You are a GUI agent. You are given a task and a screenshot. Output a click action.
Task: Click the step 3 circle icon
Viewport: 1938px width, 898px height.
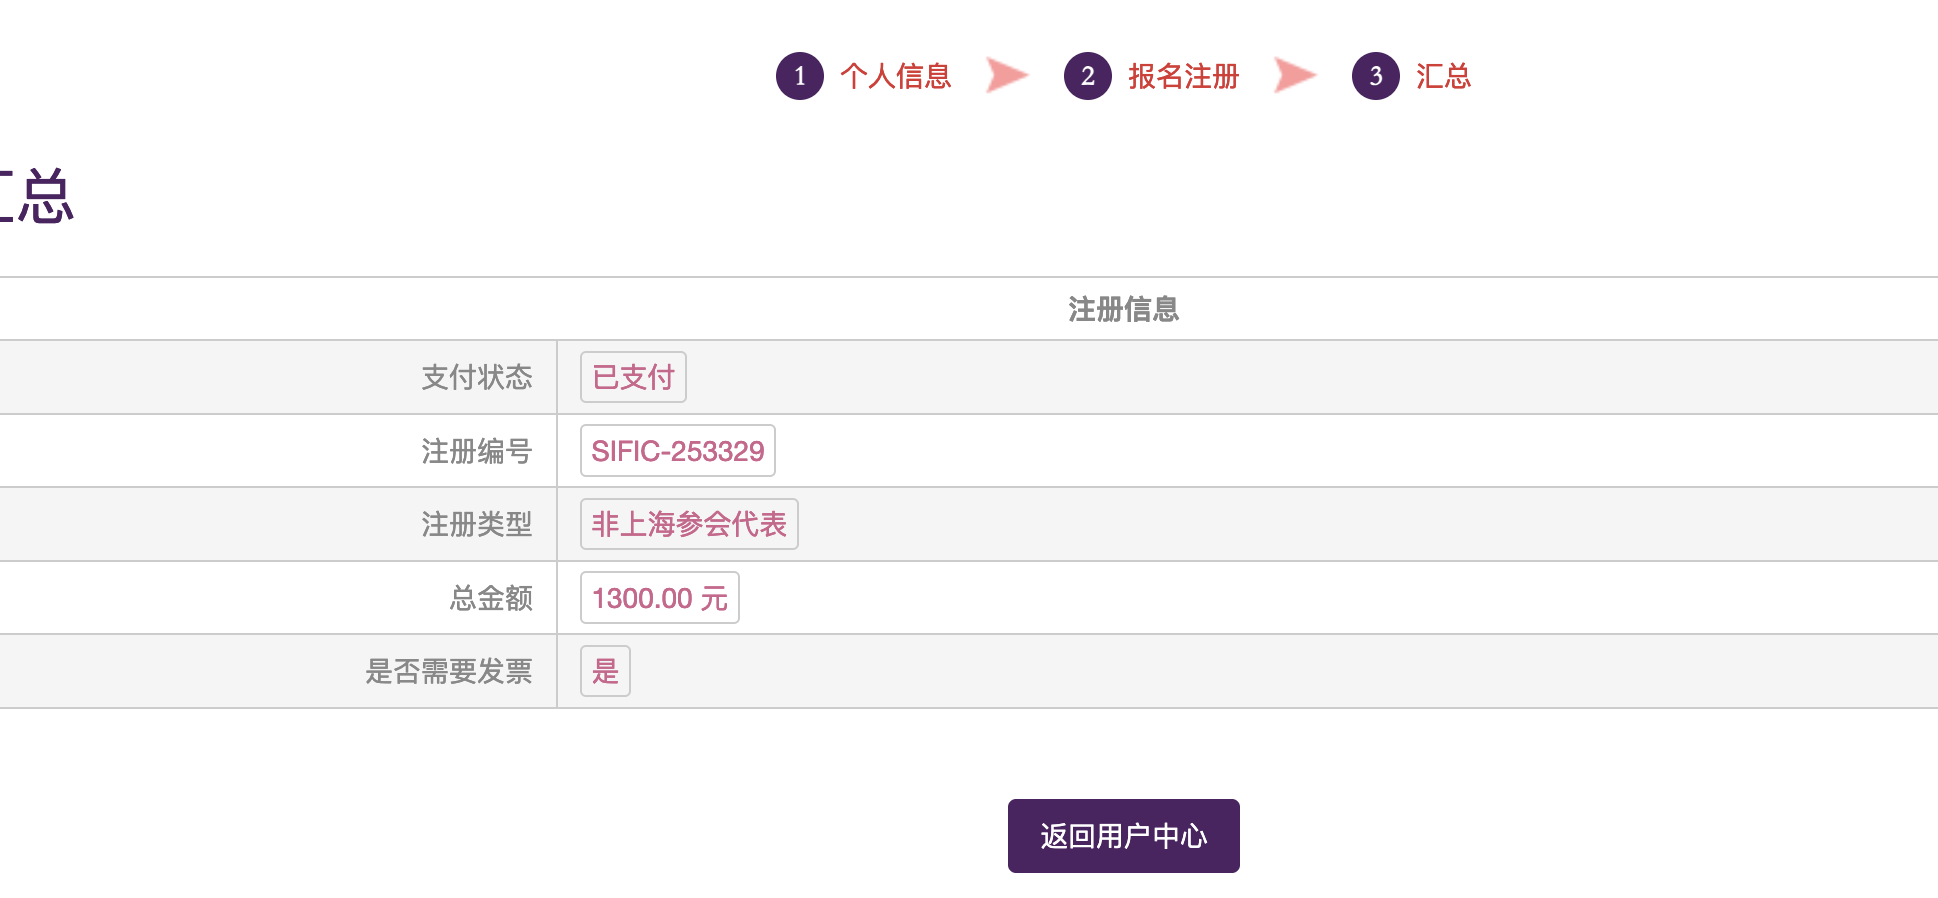click(x=1375, y=76)
